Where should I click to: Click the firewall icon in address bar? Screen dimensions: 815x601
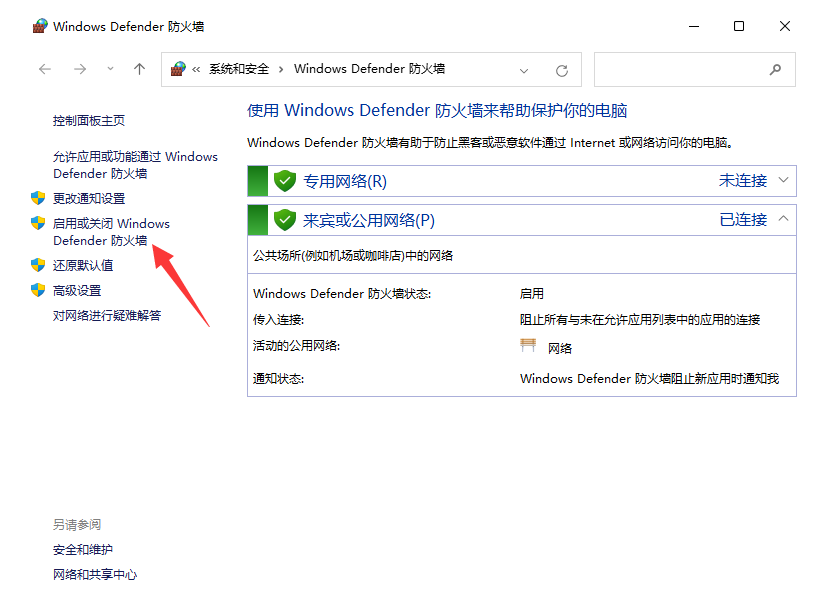pos(178,69)
